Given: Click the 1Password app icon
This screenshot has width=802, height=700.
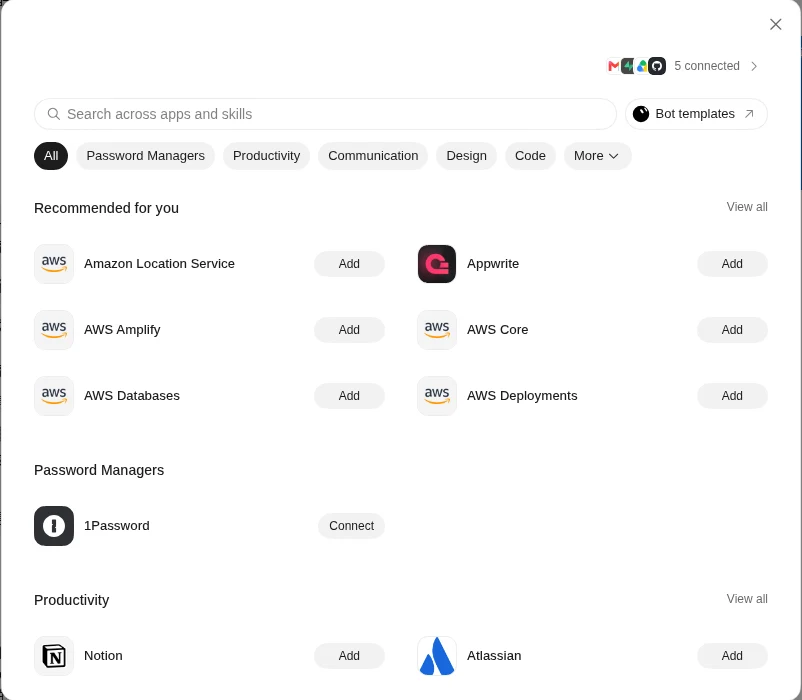Looking at the screenshot, I should point(54,526).
